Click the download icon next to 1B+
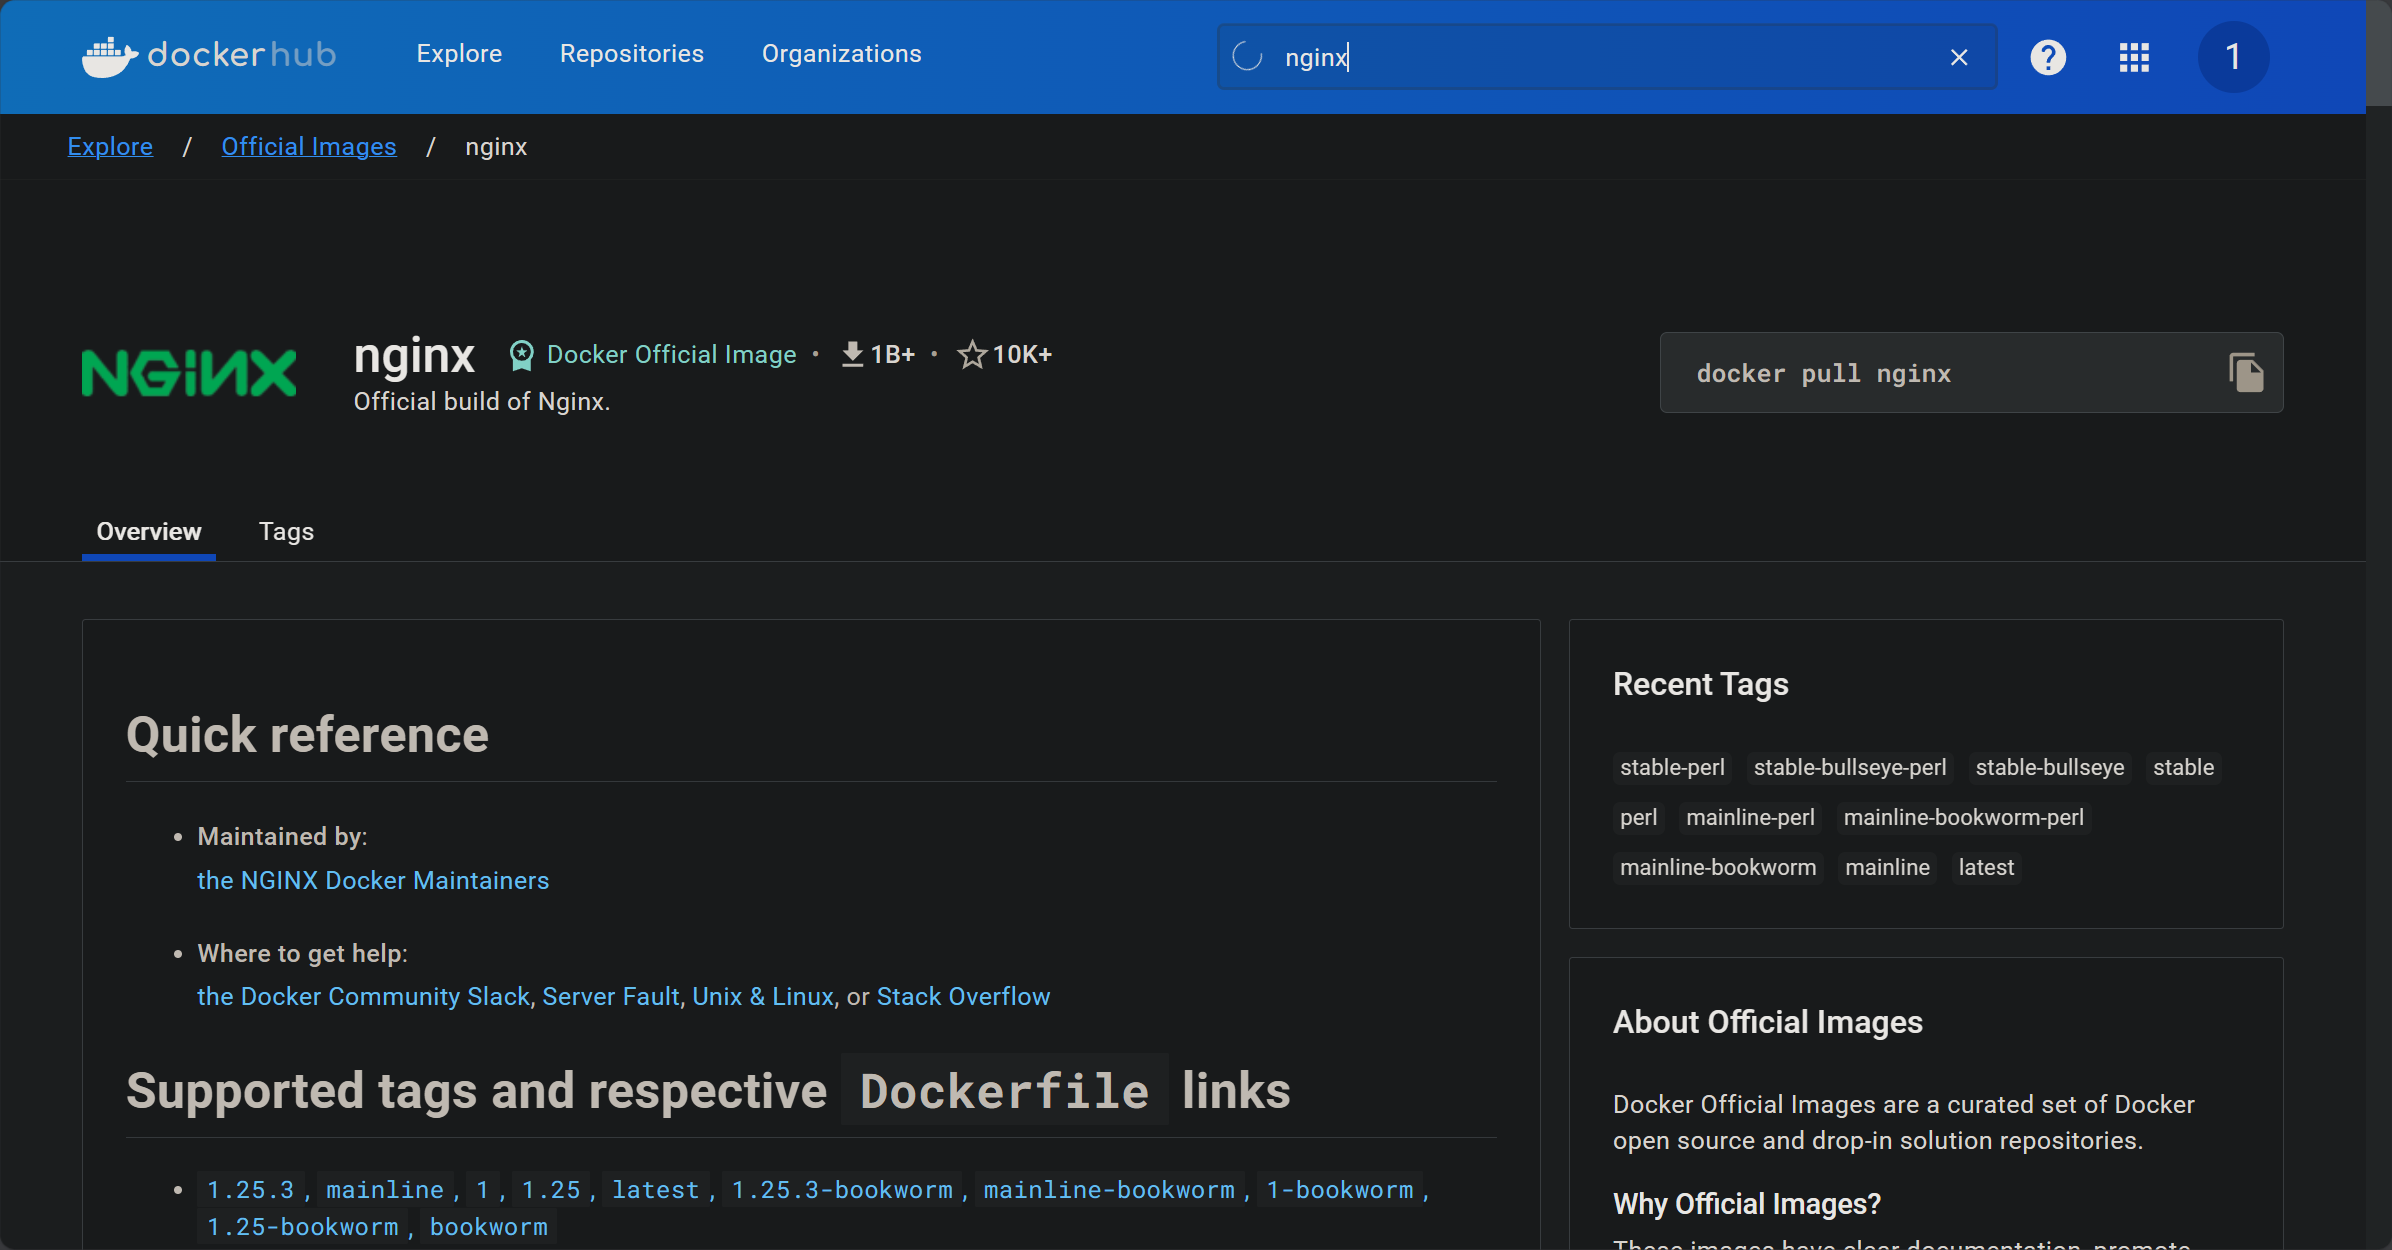 tap(852, 355)
